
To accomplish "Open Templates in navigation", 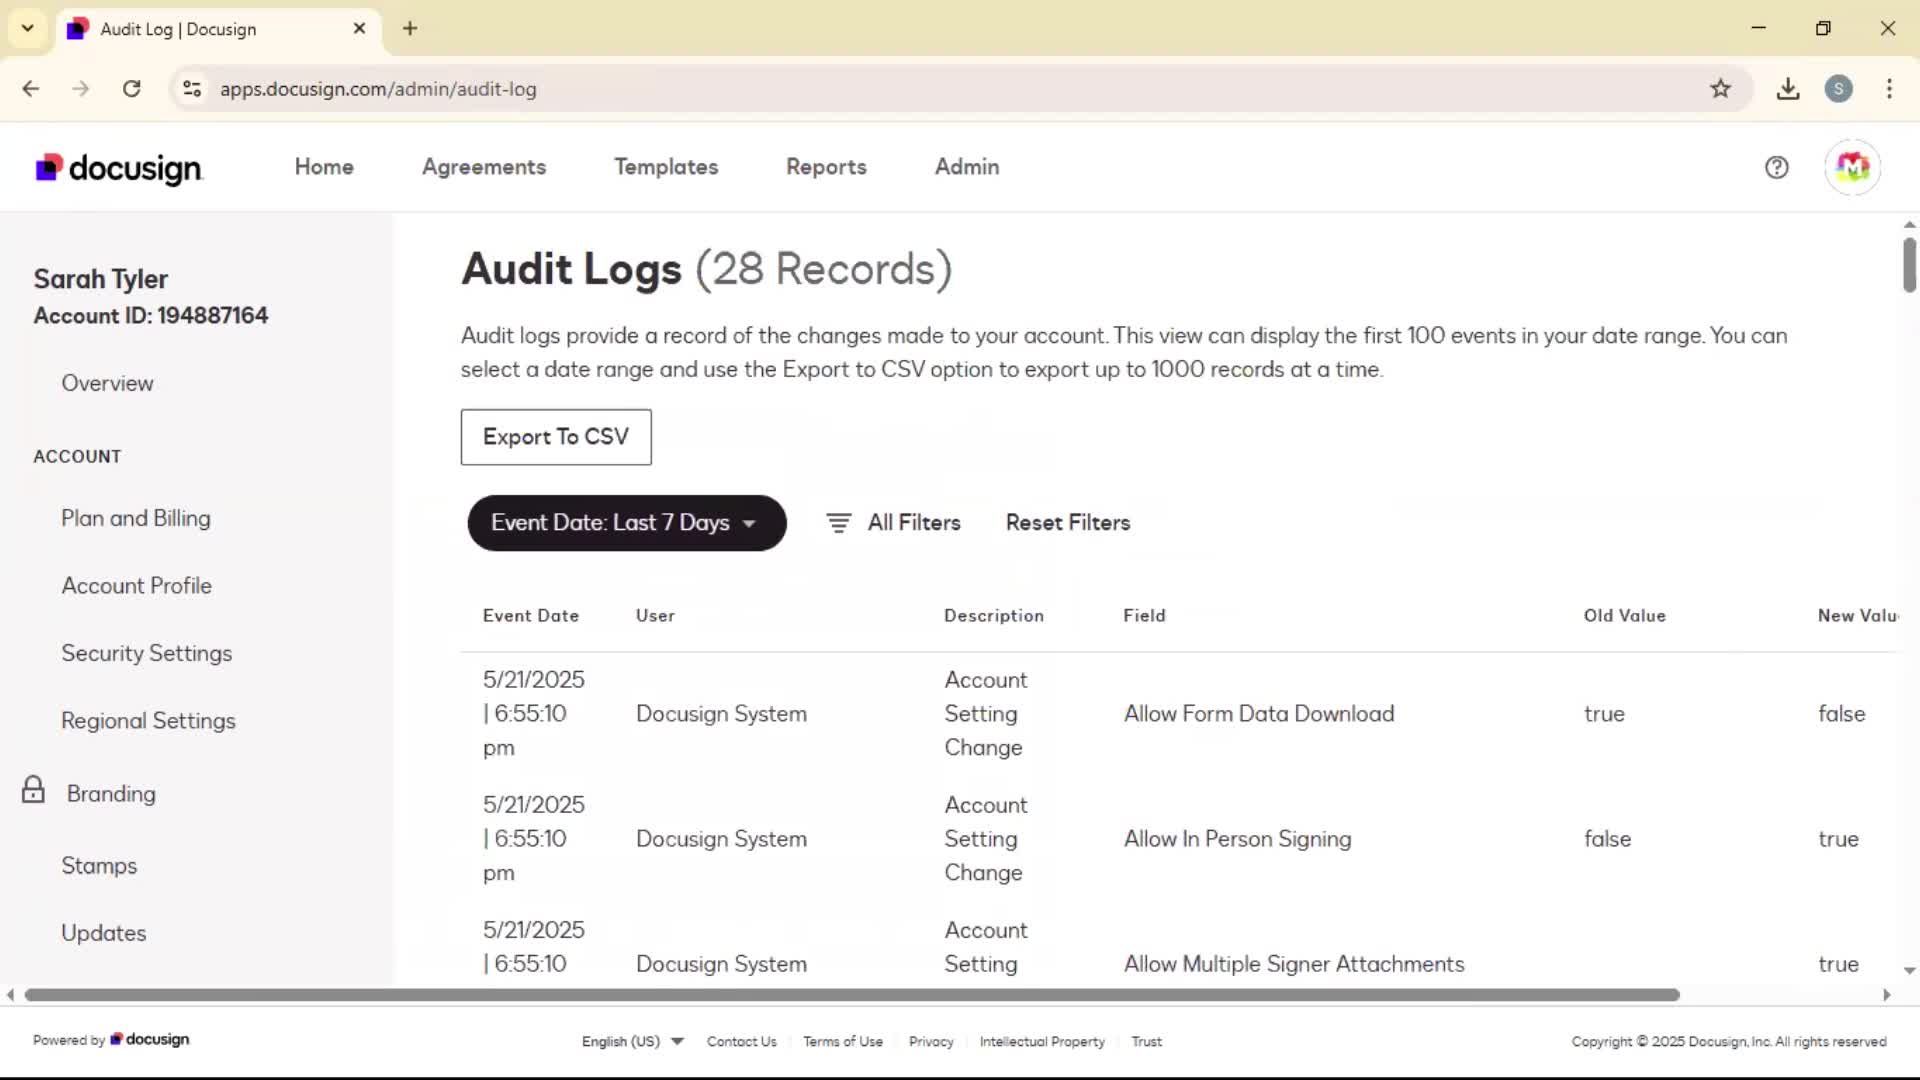I will [666, 167].
